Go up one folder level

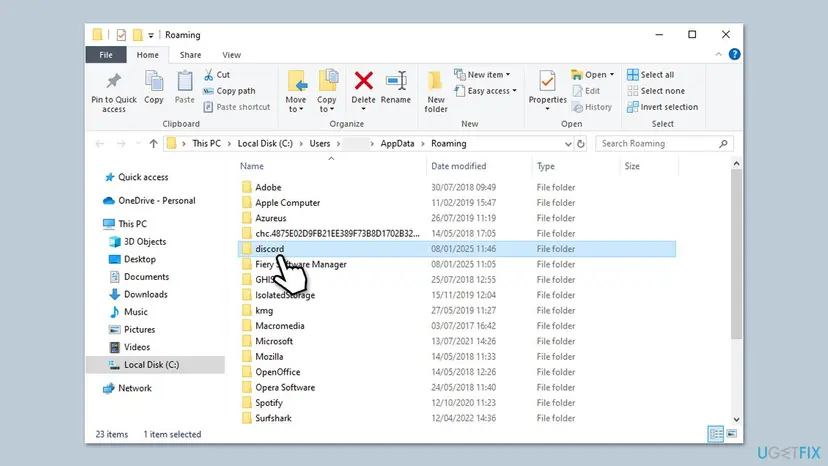153,144
